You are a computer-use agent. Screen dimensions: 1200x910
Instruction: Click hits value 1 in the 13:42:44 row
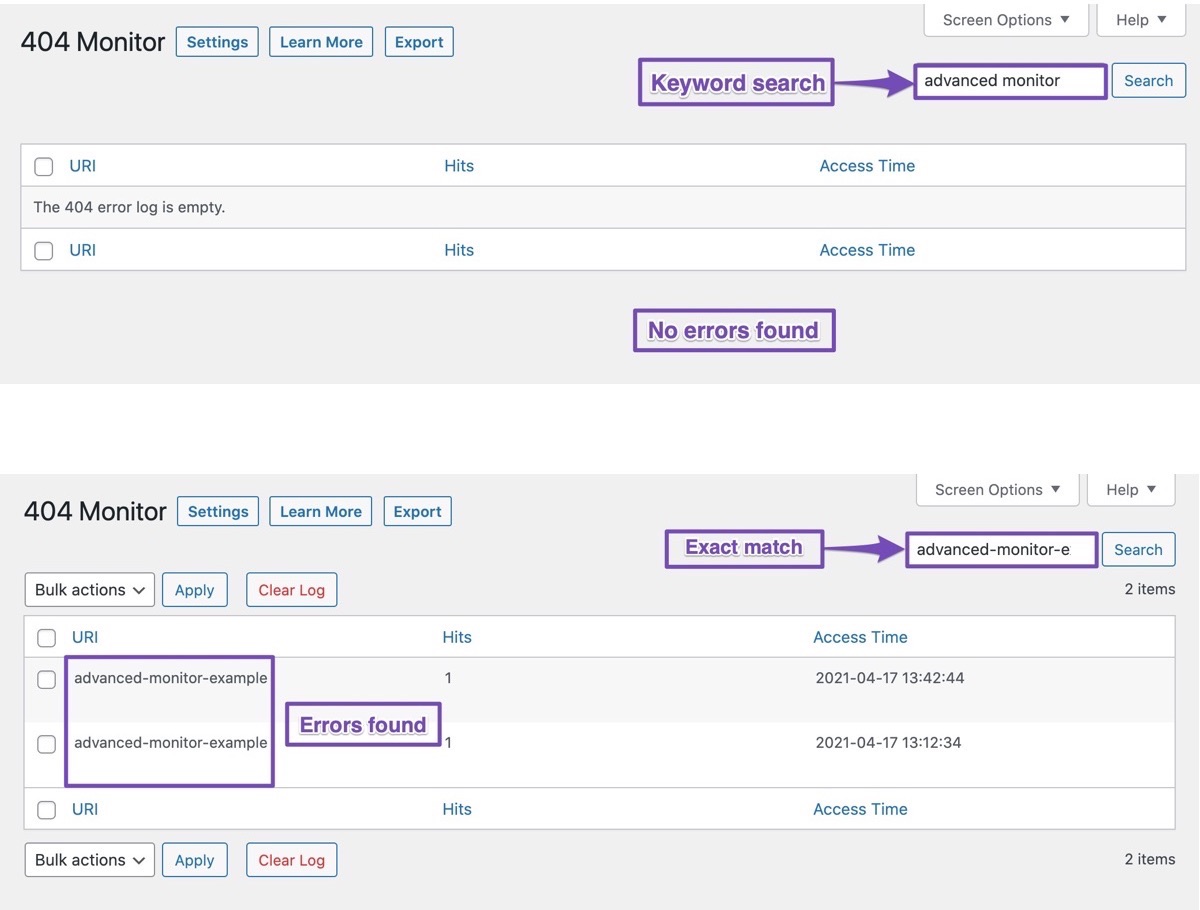[448, 678]
